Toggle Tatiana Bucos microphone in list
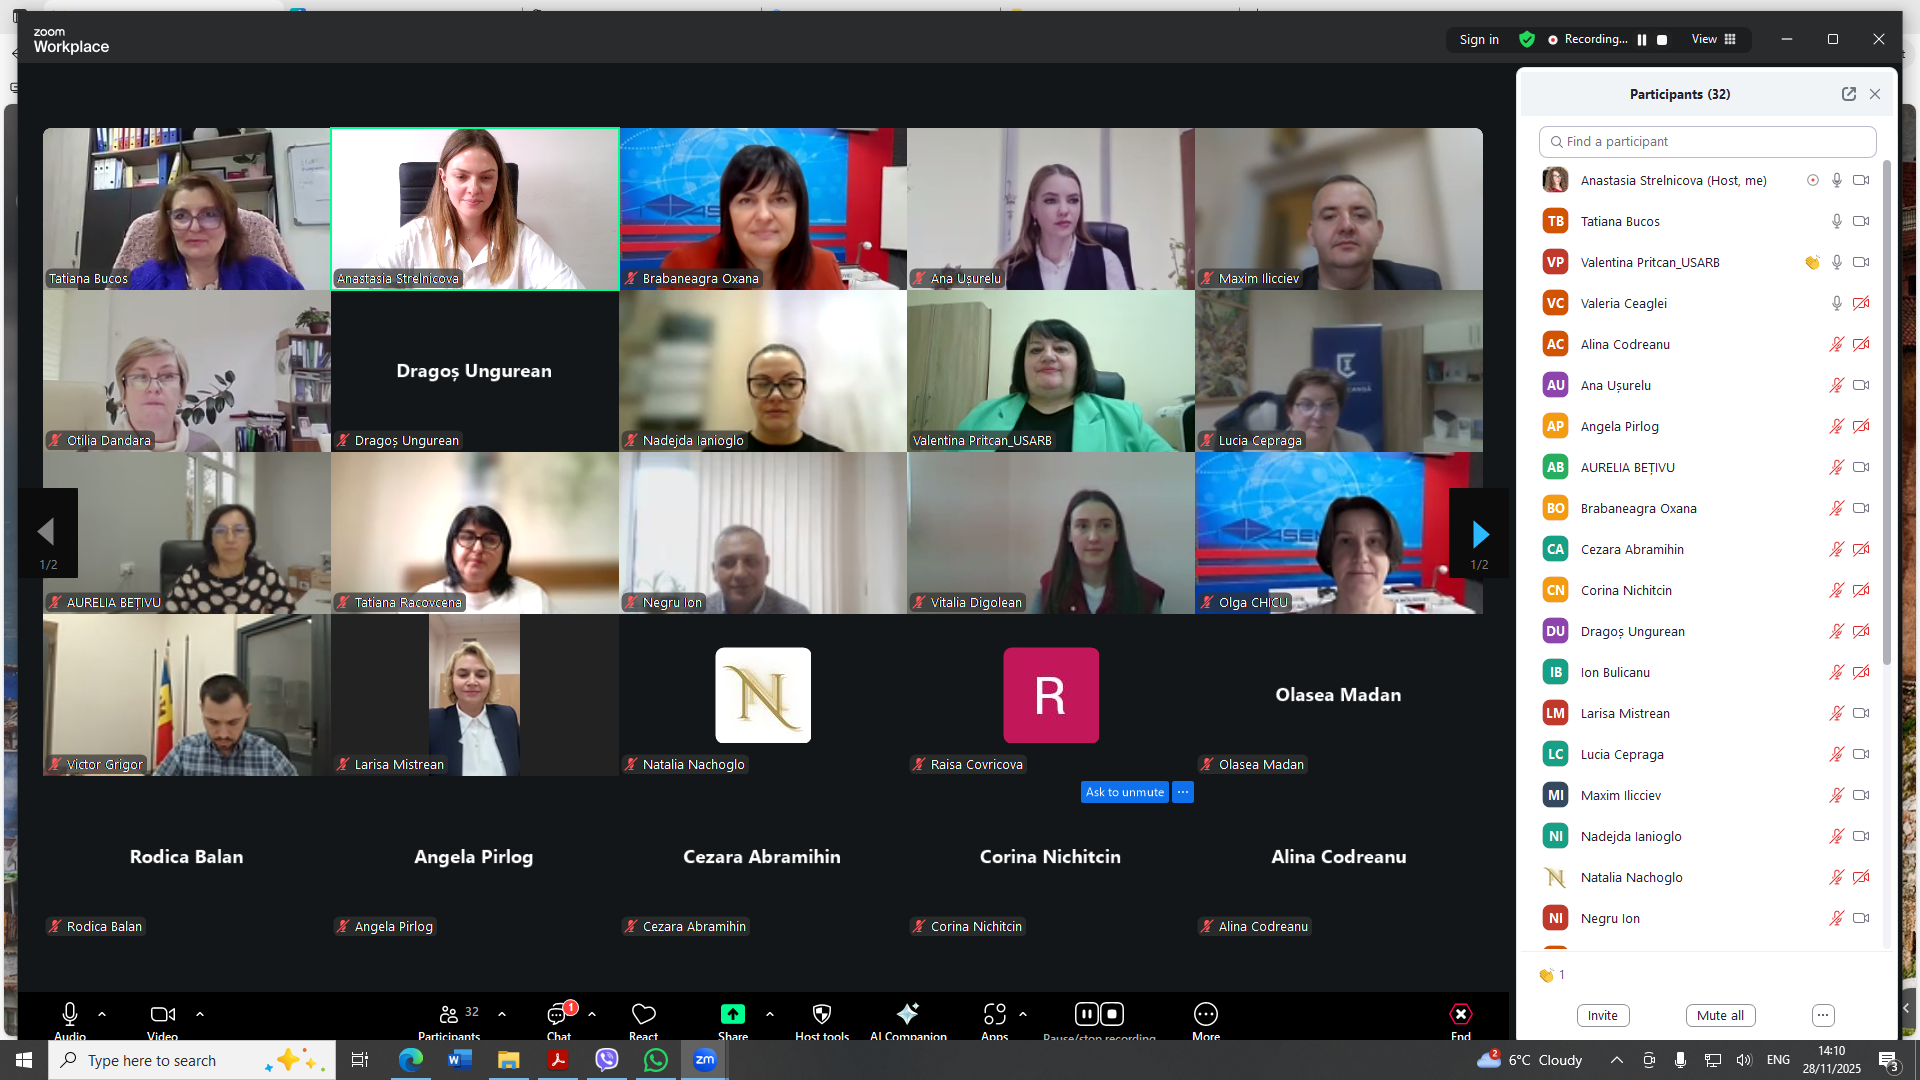Viewport: 1920px width, 1080px height. tap(1836, 222)
